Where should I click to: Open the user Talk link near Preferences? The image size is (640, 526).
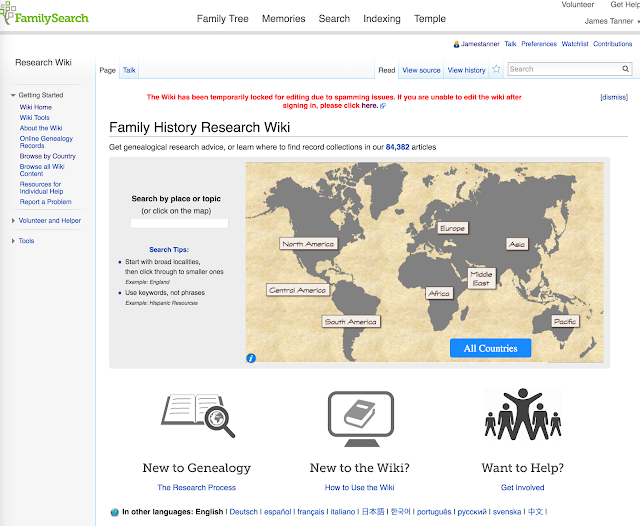[510, 44]
